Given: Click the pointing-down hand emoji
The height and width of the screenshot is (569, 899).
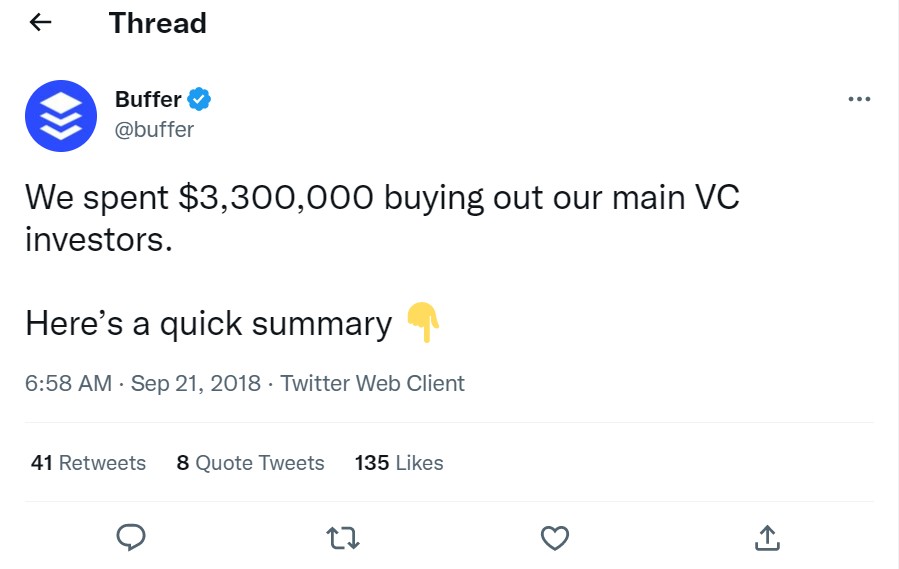Looking at the screenshot, I should click(423, 324).
